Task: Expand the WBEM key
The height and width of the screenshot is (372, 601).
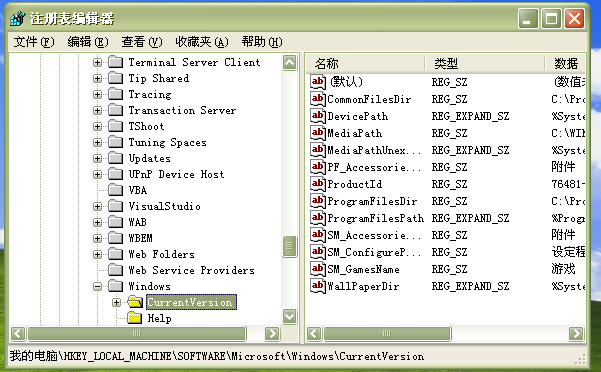Action: coord(97,239)
